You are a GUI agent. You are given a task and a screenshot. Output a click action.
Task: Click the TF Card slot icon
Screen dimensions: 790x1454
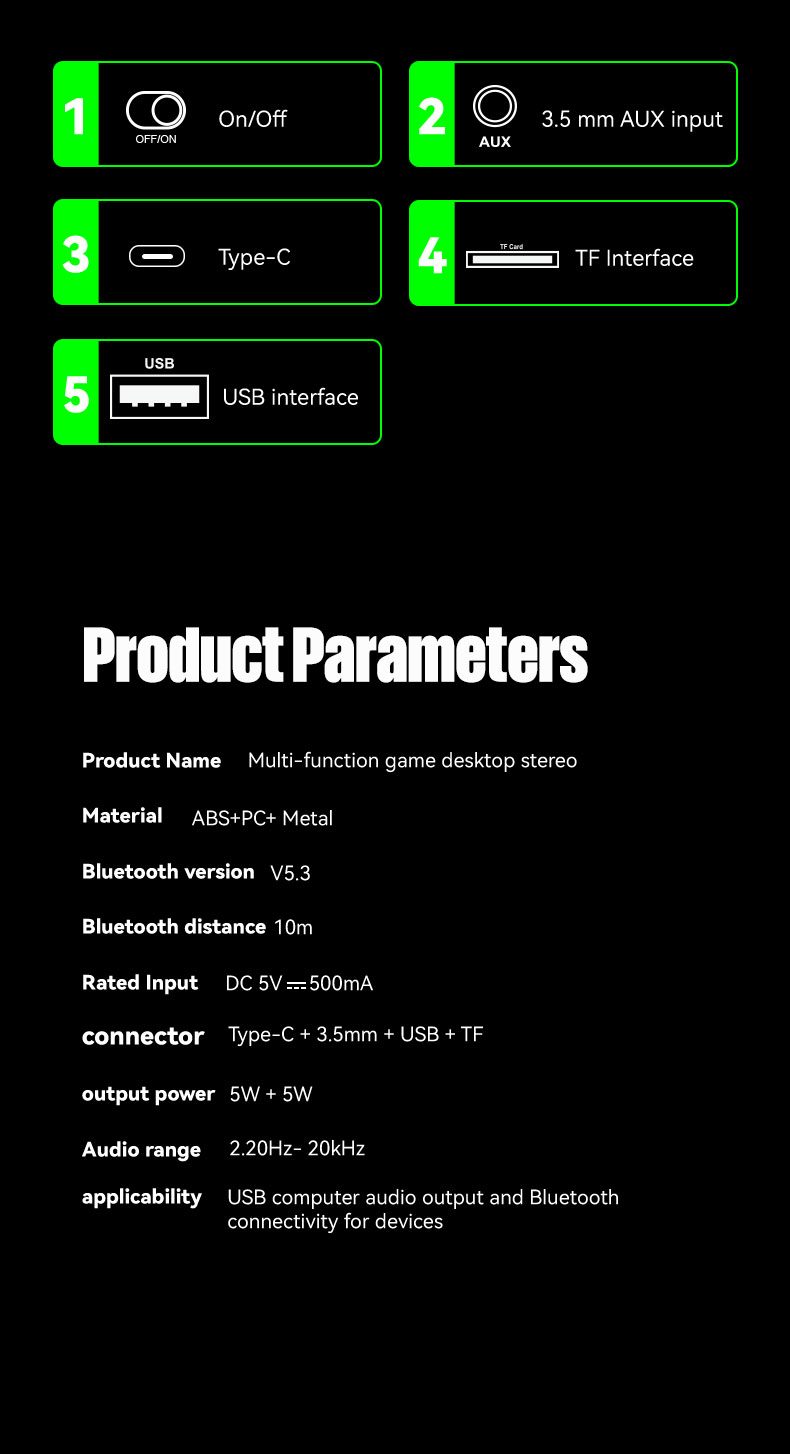[x=512, y=259]
